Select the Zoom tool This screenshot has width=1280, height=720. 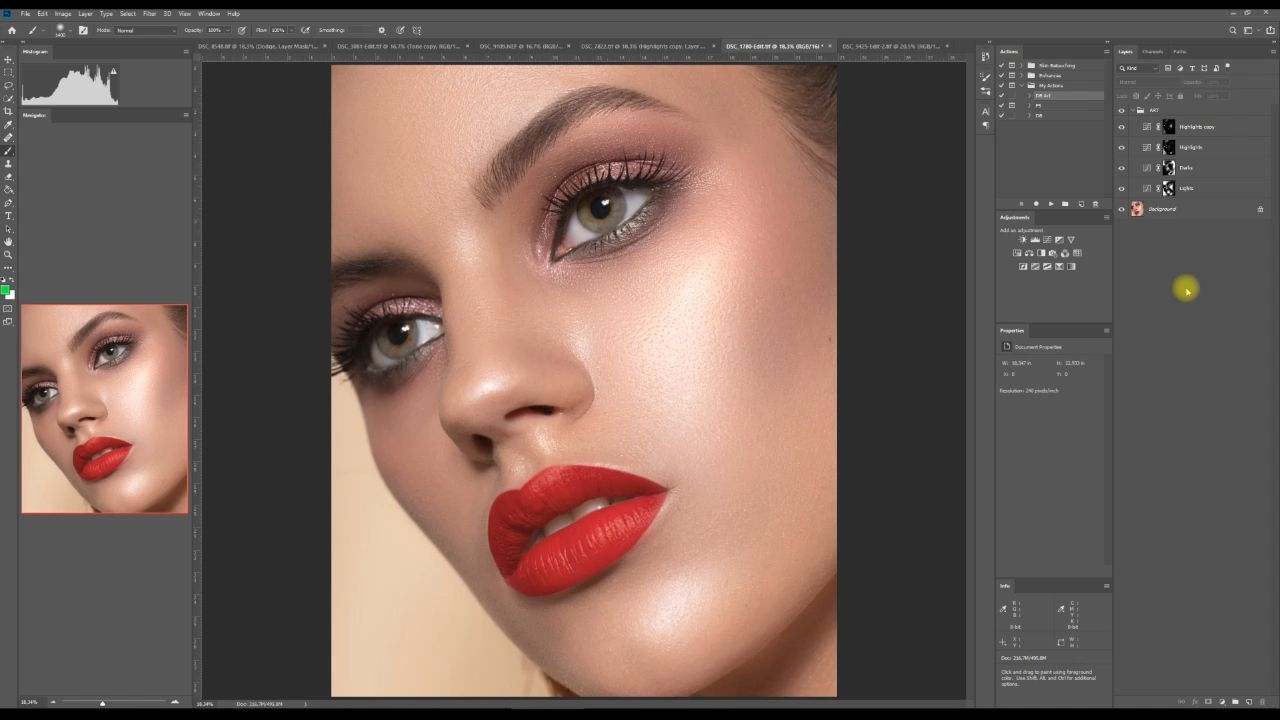pos(8,255)
